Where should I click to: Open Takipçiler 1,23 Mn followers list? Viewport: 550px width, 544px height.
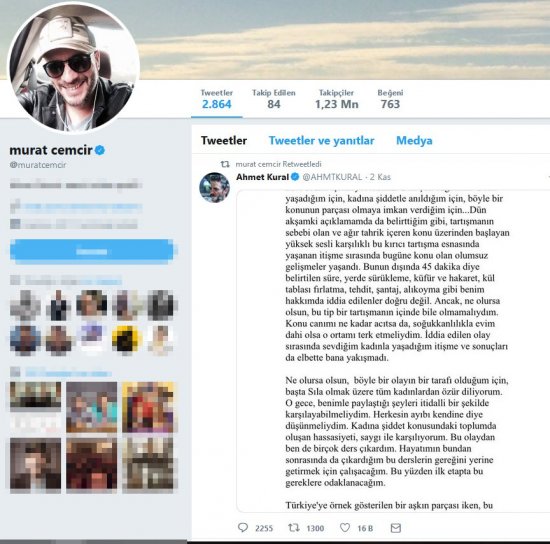[336, 99]
